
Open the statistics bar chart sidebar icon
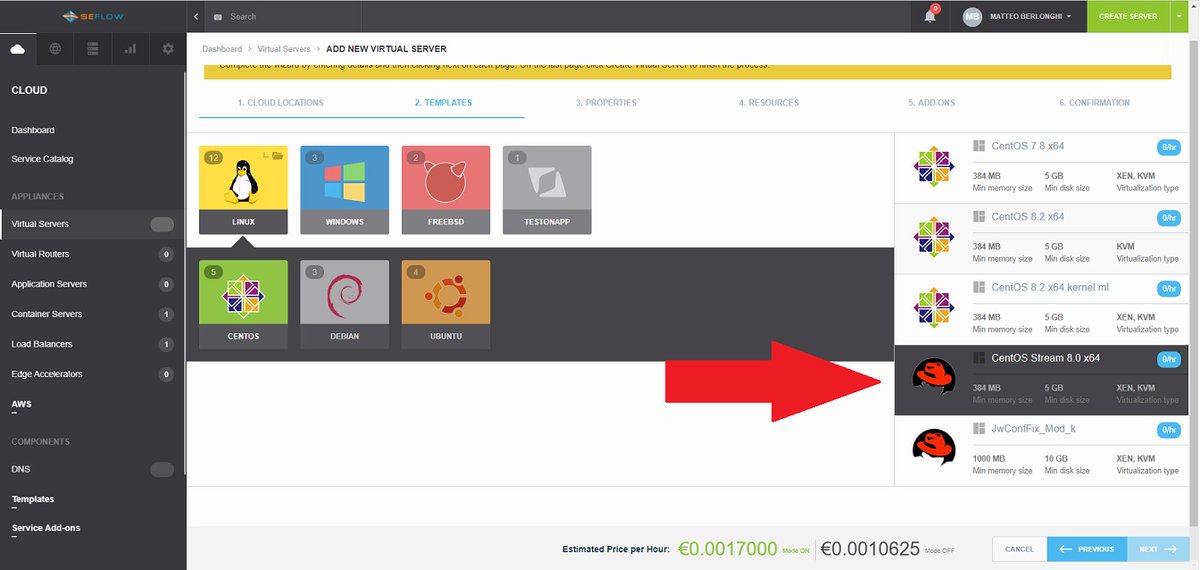pyautogui.click(x=130, y=48)
